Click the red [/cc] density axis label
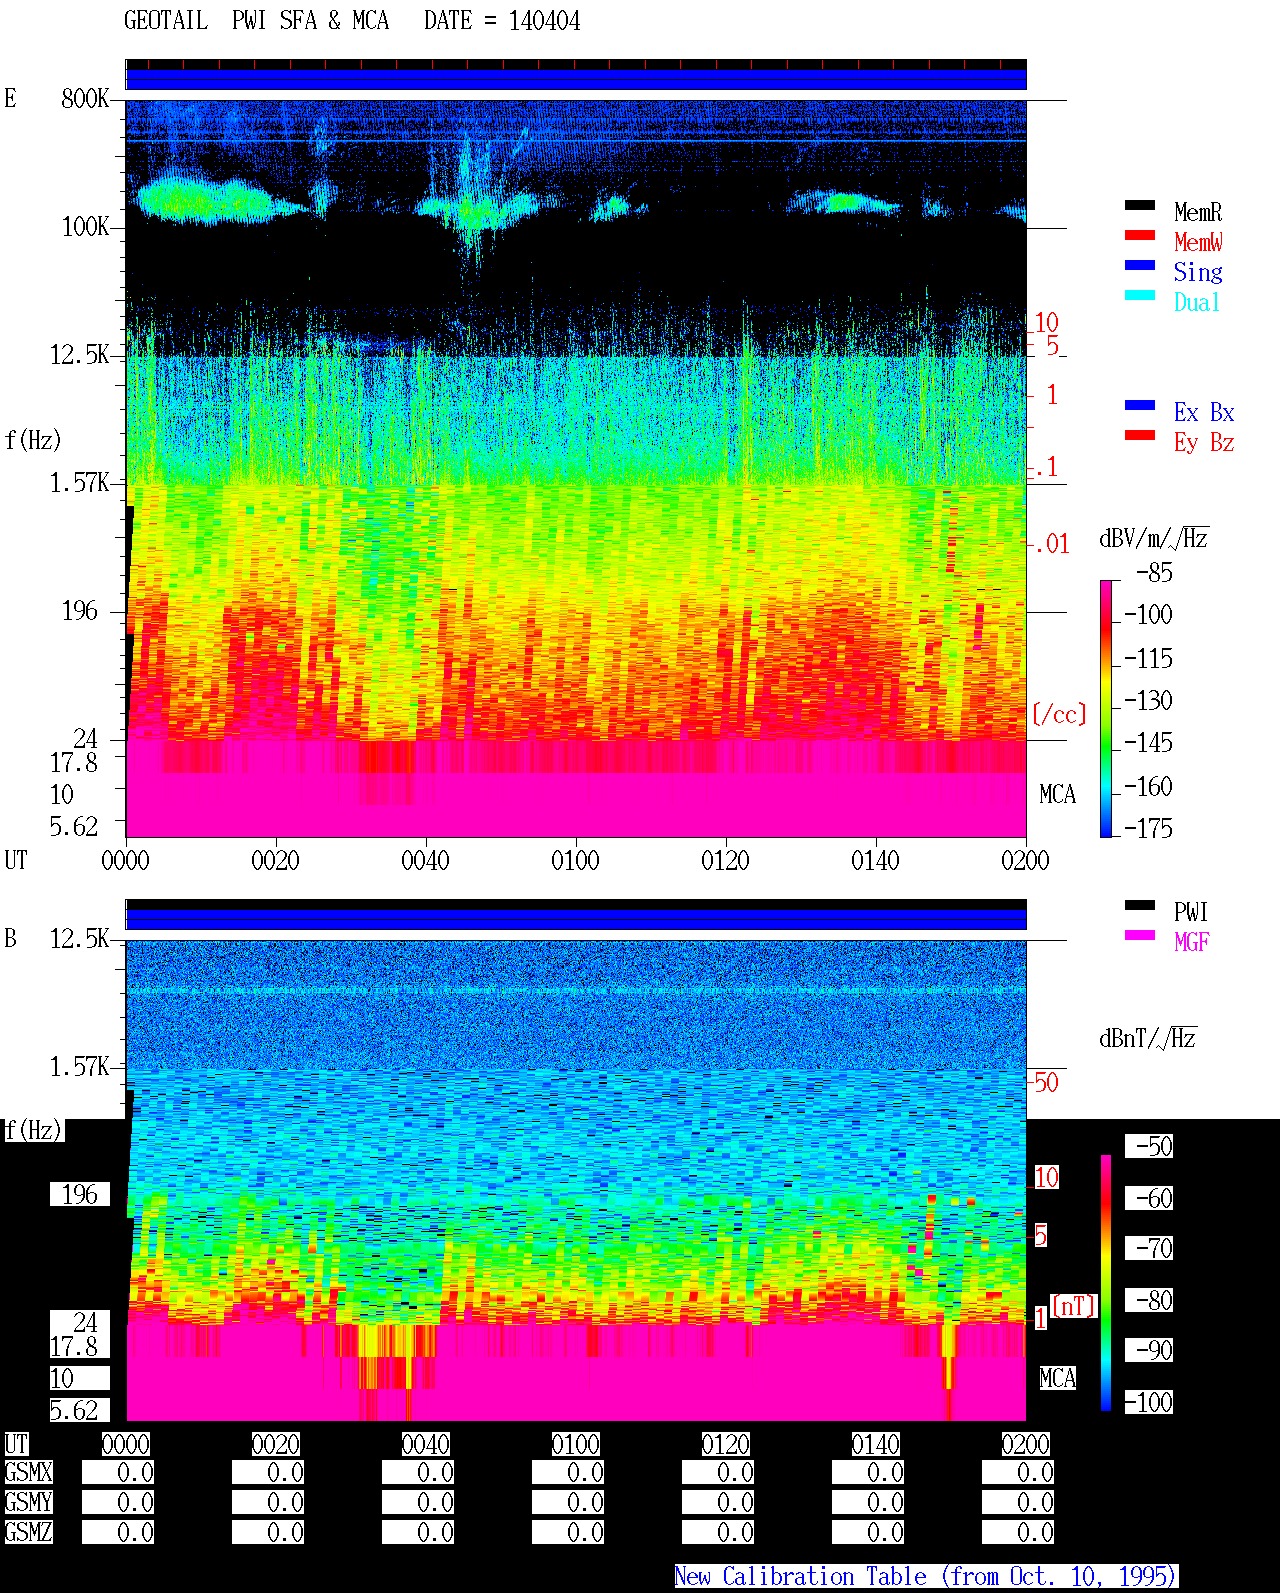This screenshot has width=1280, height=1593. point(1059,714)
